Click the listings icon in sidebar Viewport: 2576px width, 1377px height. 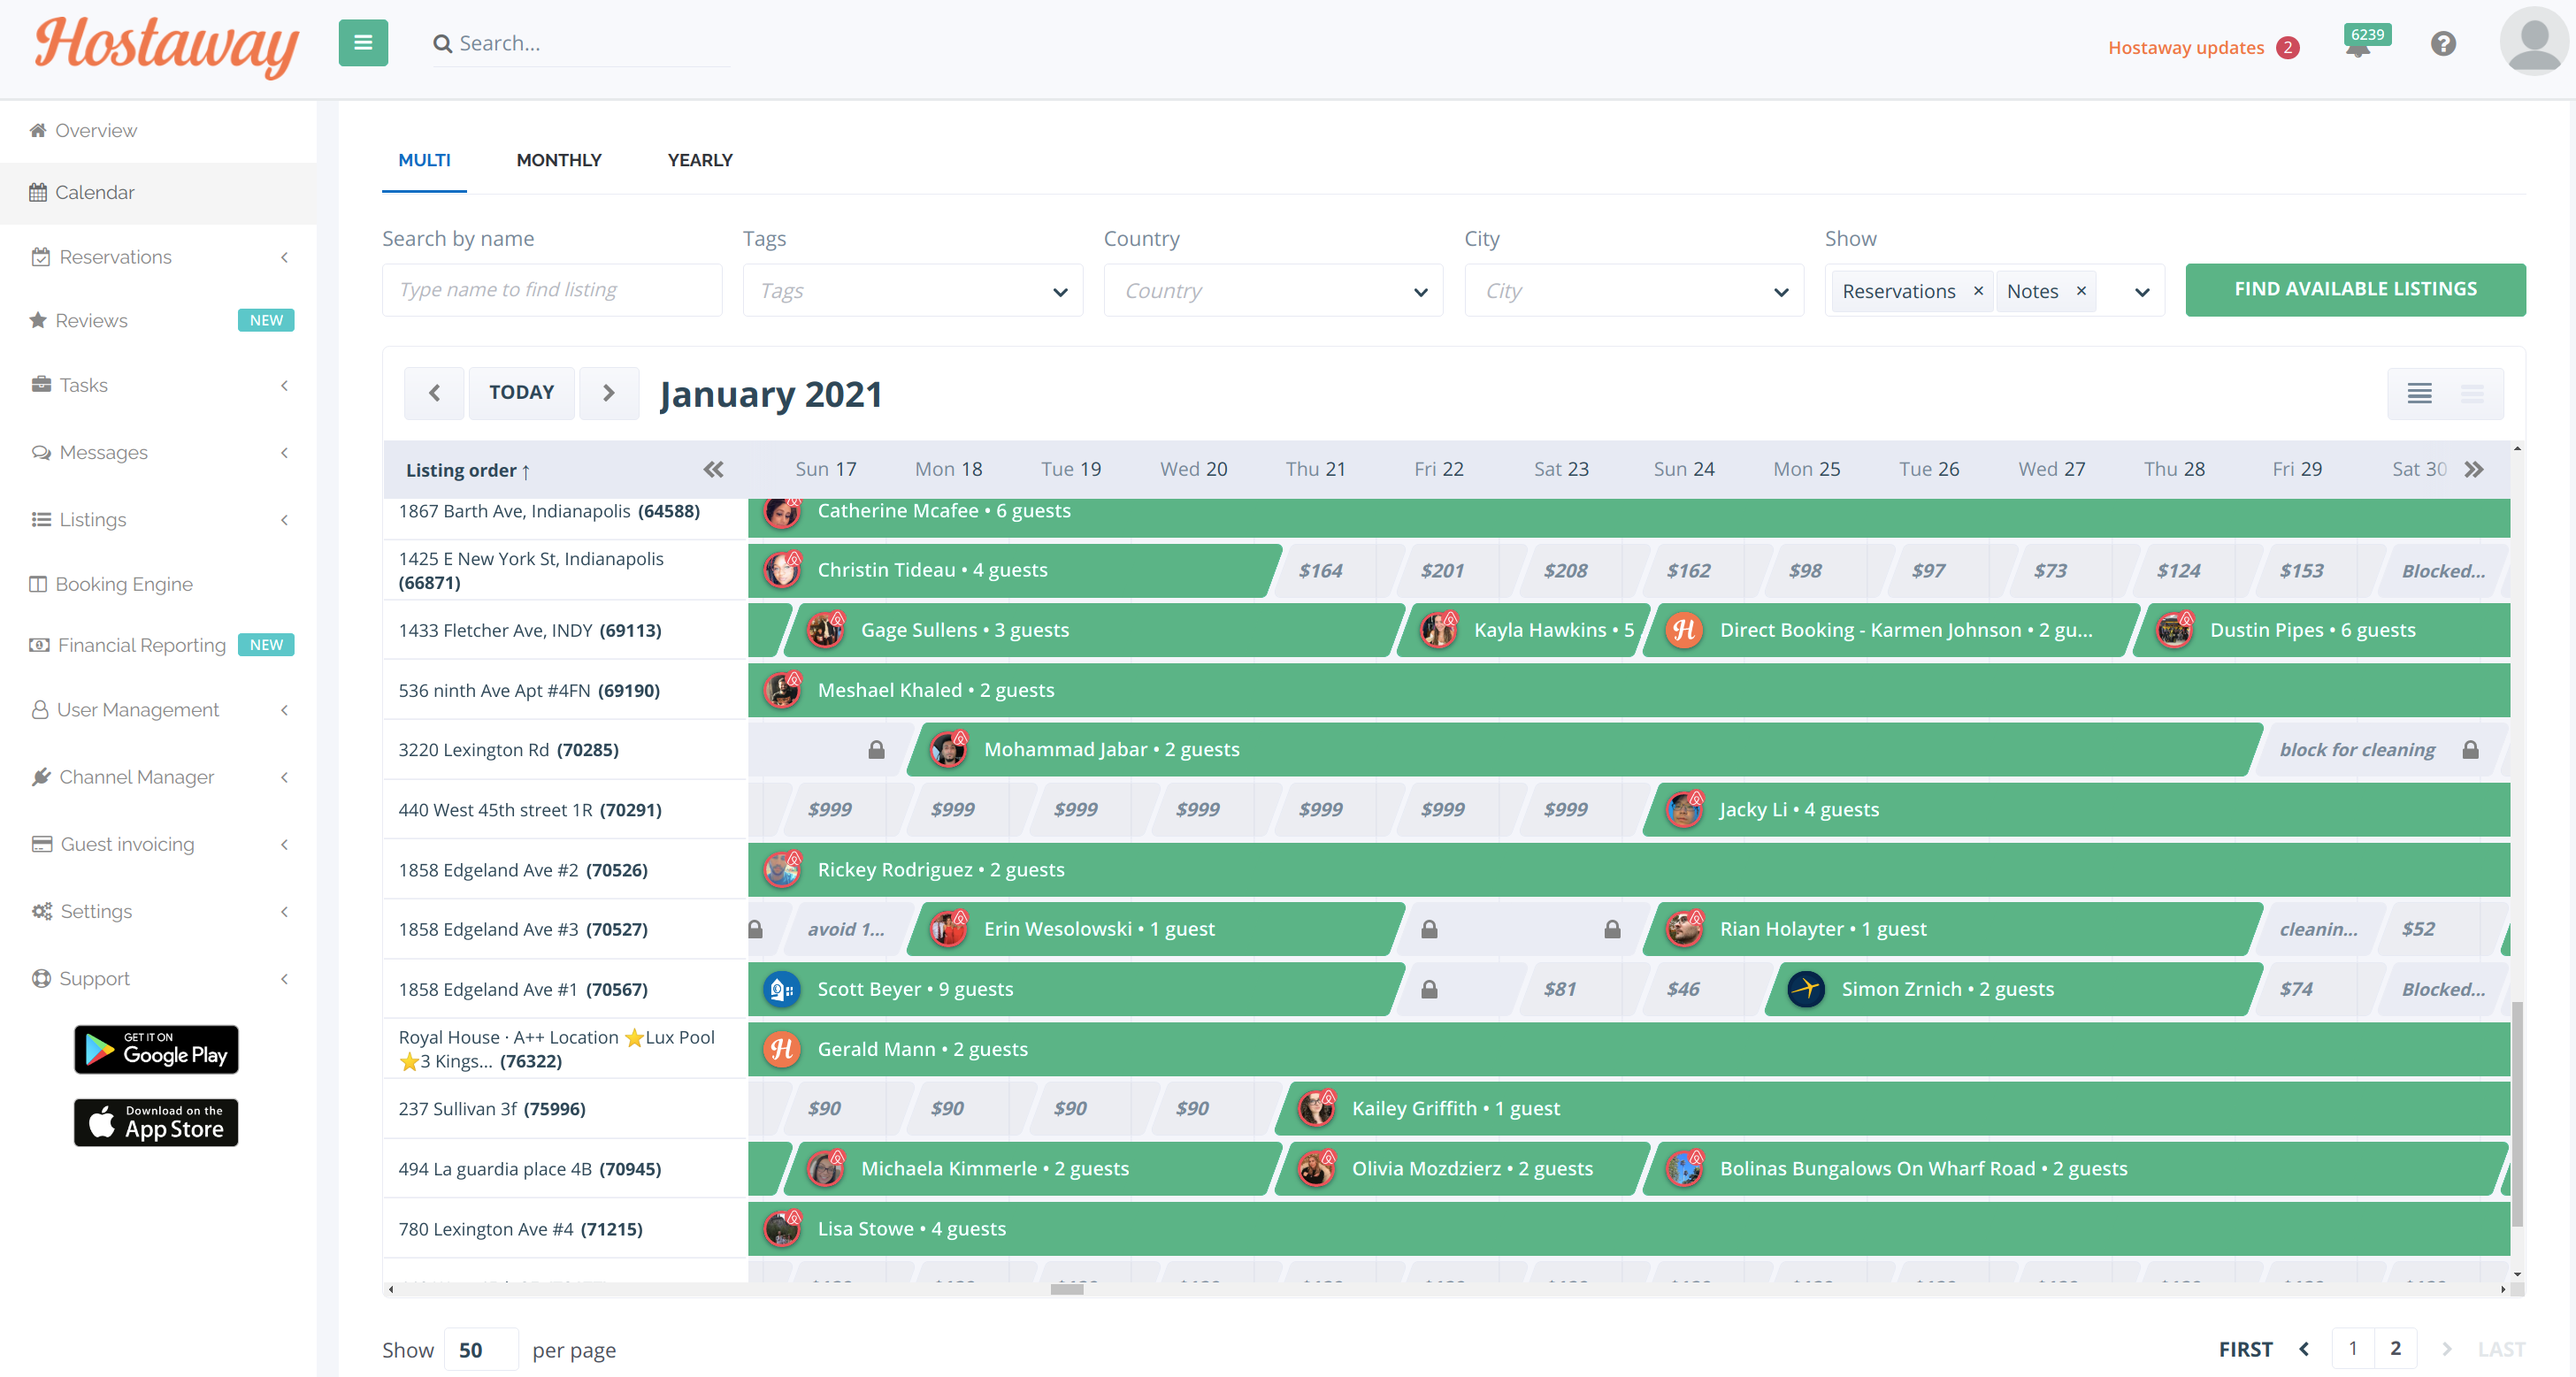[x=37, y=518]
